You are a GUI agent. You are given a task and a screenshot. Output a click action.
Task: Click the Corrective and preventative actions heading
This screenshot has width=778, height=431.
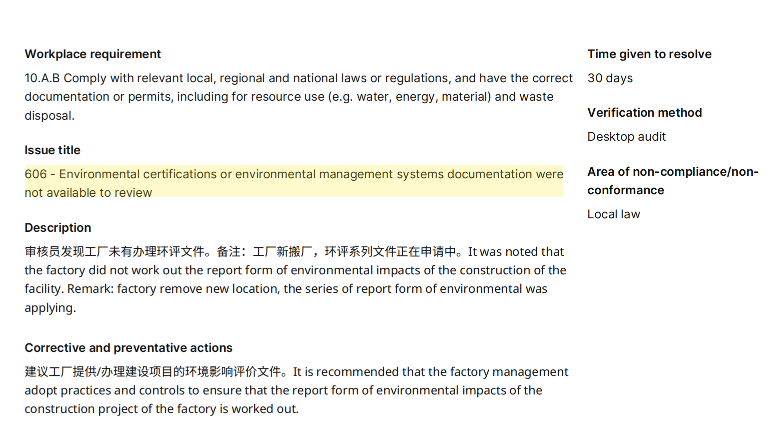pos(128,348)
